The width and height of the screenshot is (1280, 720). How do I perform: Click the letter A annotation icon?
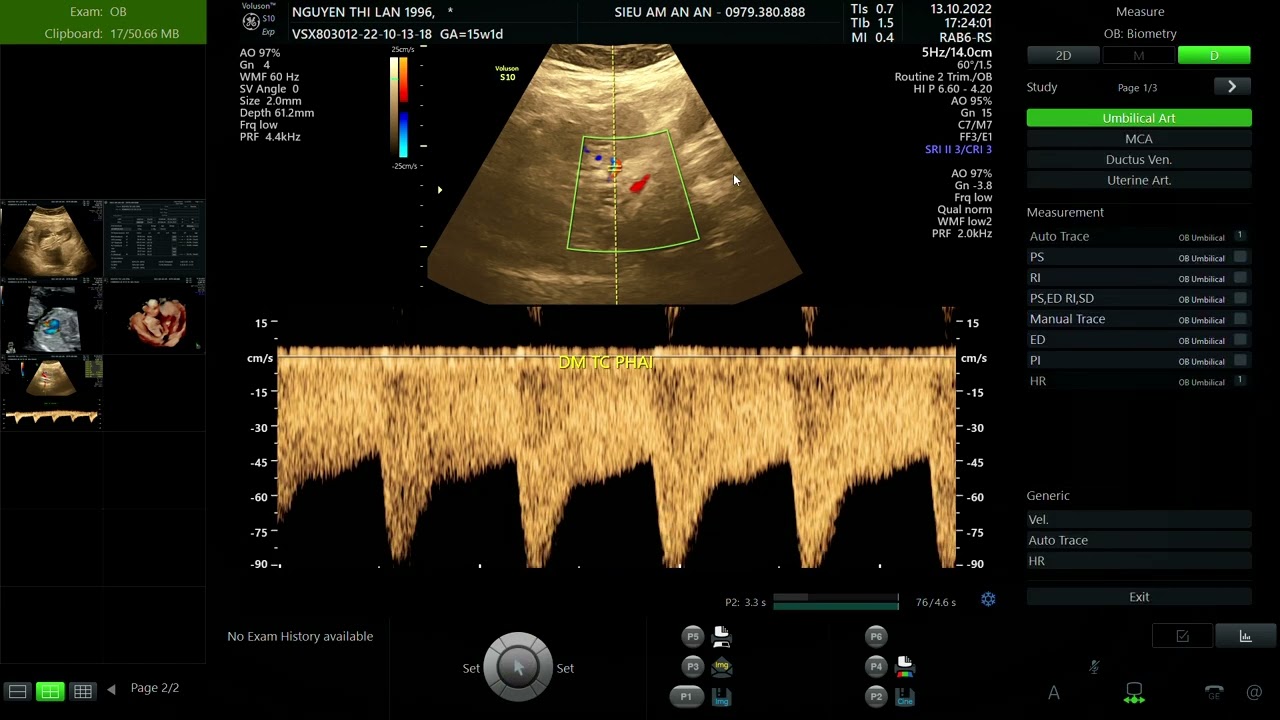click(1053, 692)
